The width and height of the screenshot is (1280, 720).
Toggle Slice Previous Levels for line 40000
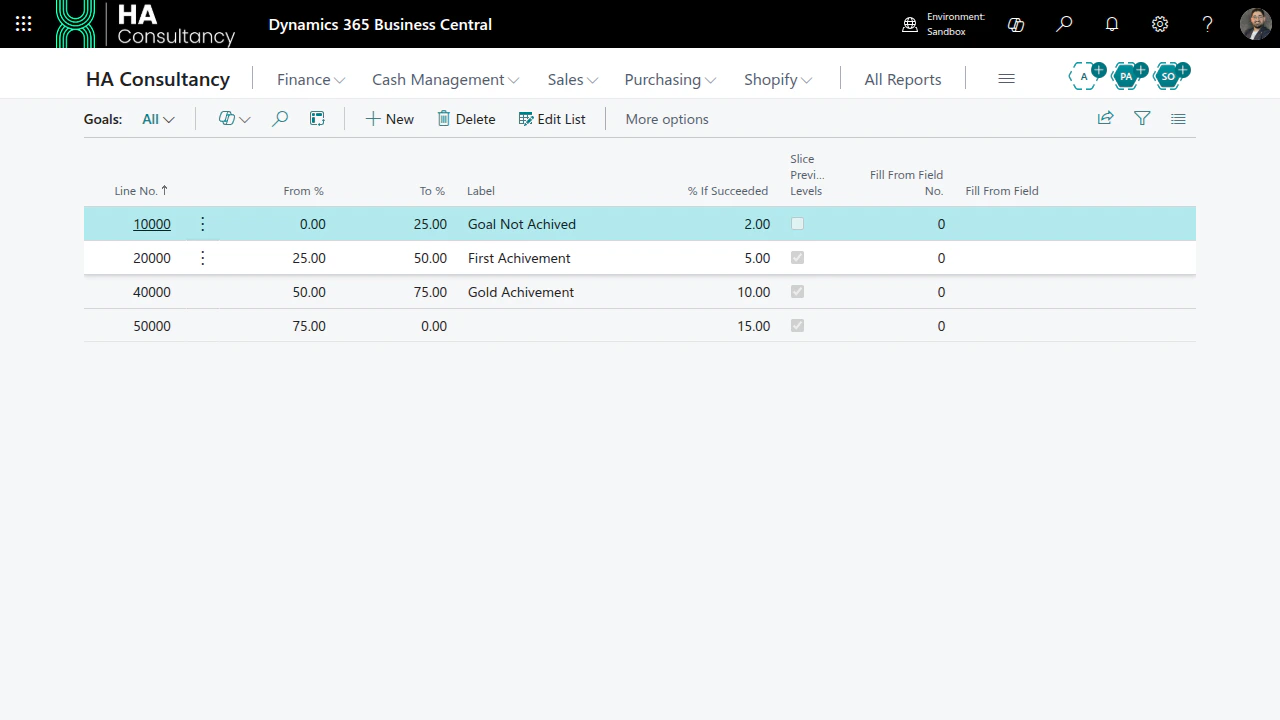[x=797, y=292]
